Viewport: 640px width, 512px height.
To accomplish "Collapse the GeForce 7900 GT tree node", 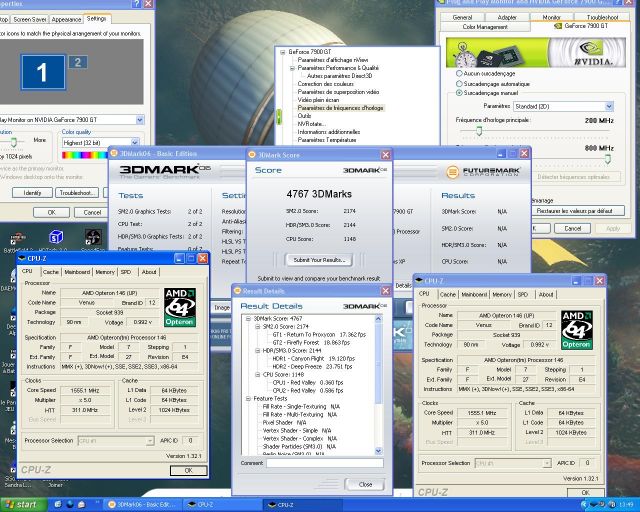I will [282, 52].
